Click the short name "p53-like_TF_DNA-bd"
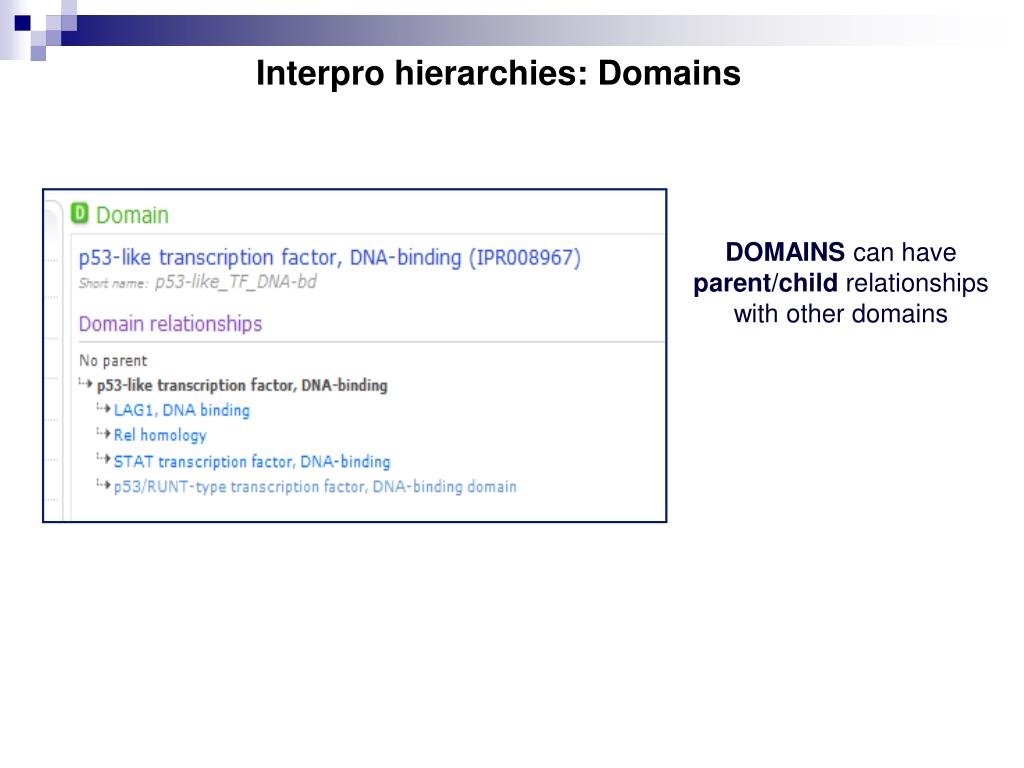Screen dimensions: 1024x768 pyautogui.click(x=236, y=281)
